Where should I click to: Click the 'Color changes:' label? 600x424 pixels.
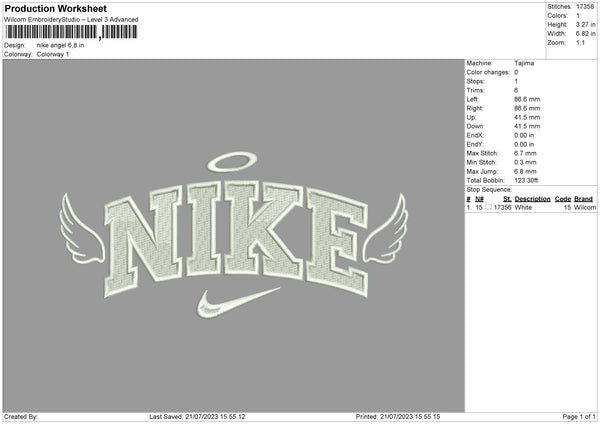click(x=488, y=72)
